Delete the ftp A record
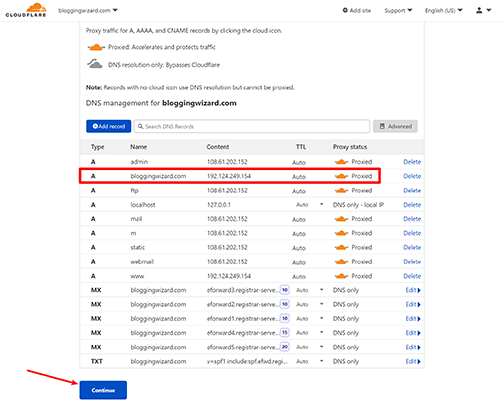The height and width of the screenshot is (400, 502). [412, 191]
